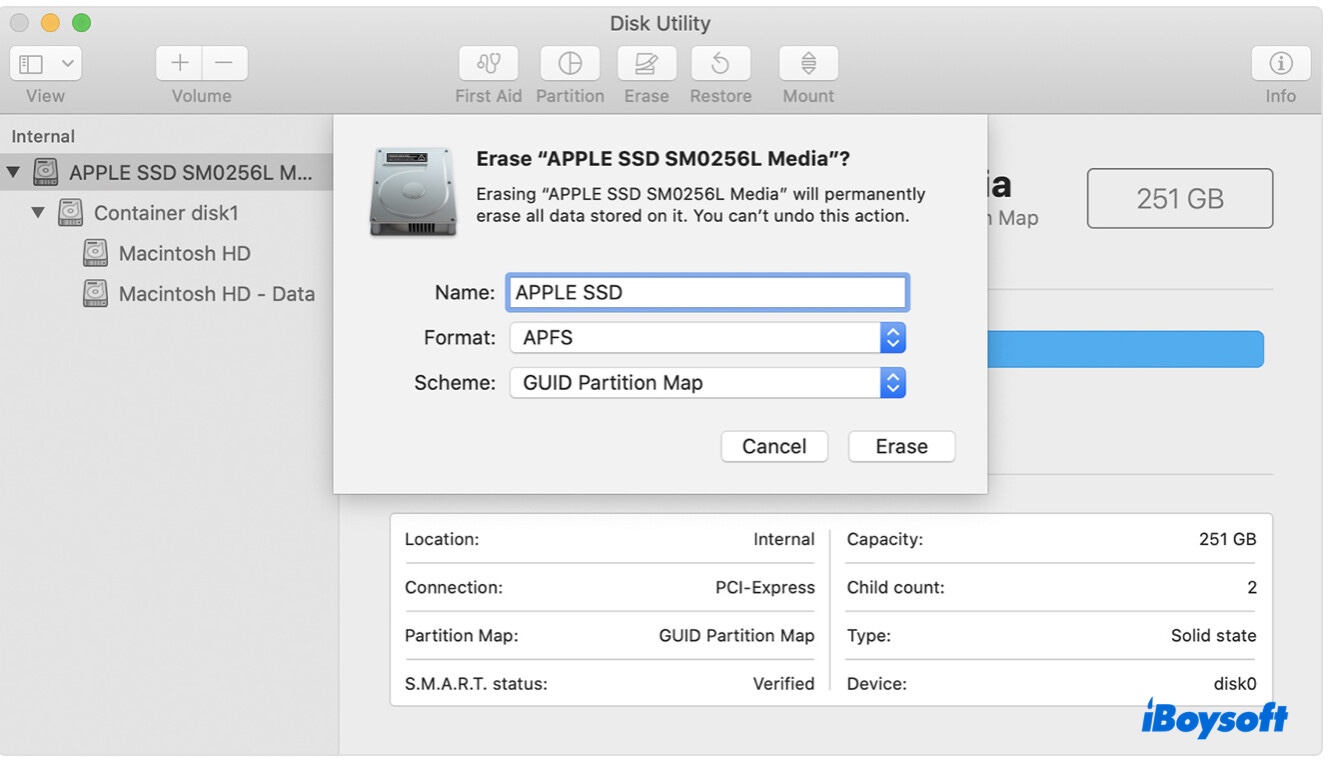Open the Restore tool
1332x760 pixels.
720,63
